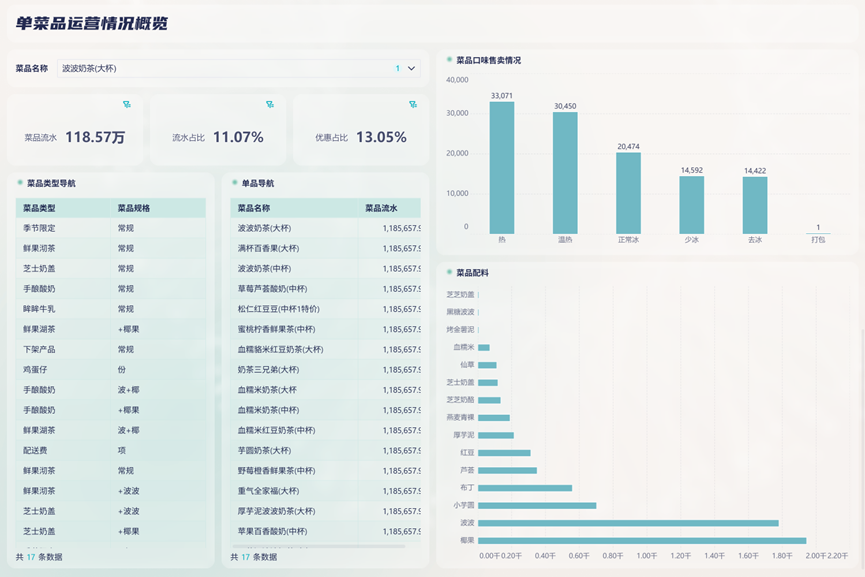Click the 菜品规格 column header
The width and height of the screenshot is (865, 577).
(134, 208)
